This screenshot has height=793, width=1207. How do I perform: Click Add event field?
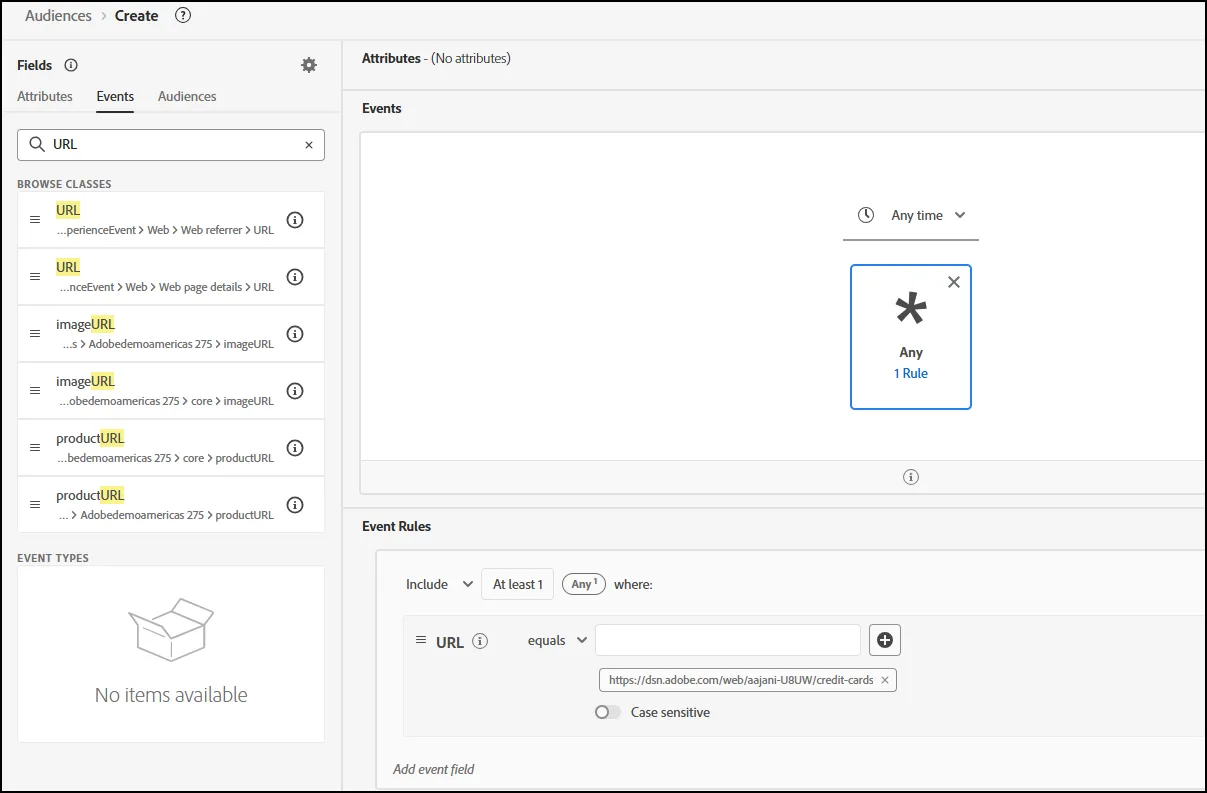point(434,769)
